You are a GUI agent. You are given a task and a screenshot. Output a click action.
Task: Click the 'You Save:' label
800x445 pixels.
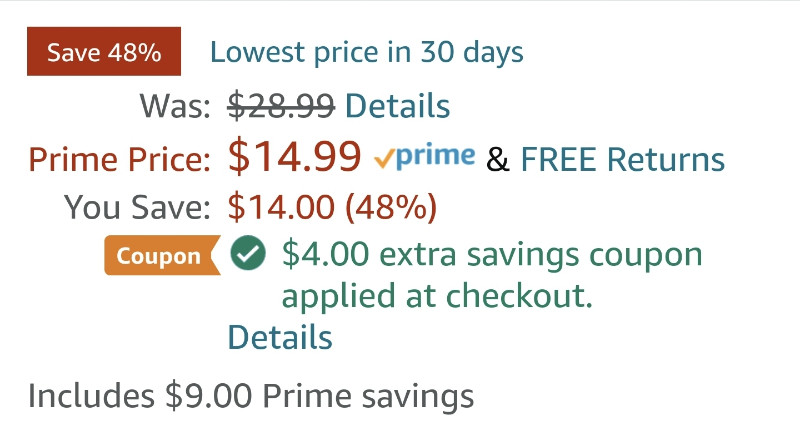pos(137,208)
